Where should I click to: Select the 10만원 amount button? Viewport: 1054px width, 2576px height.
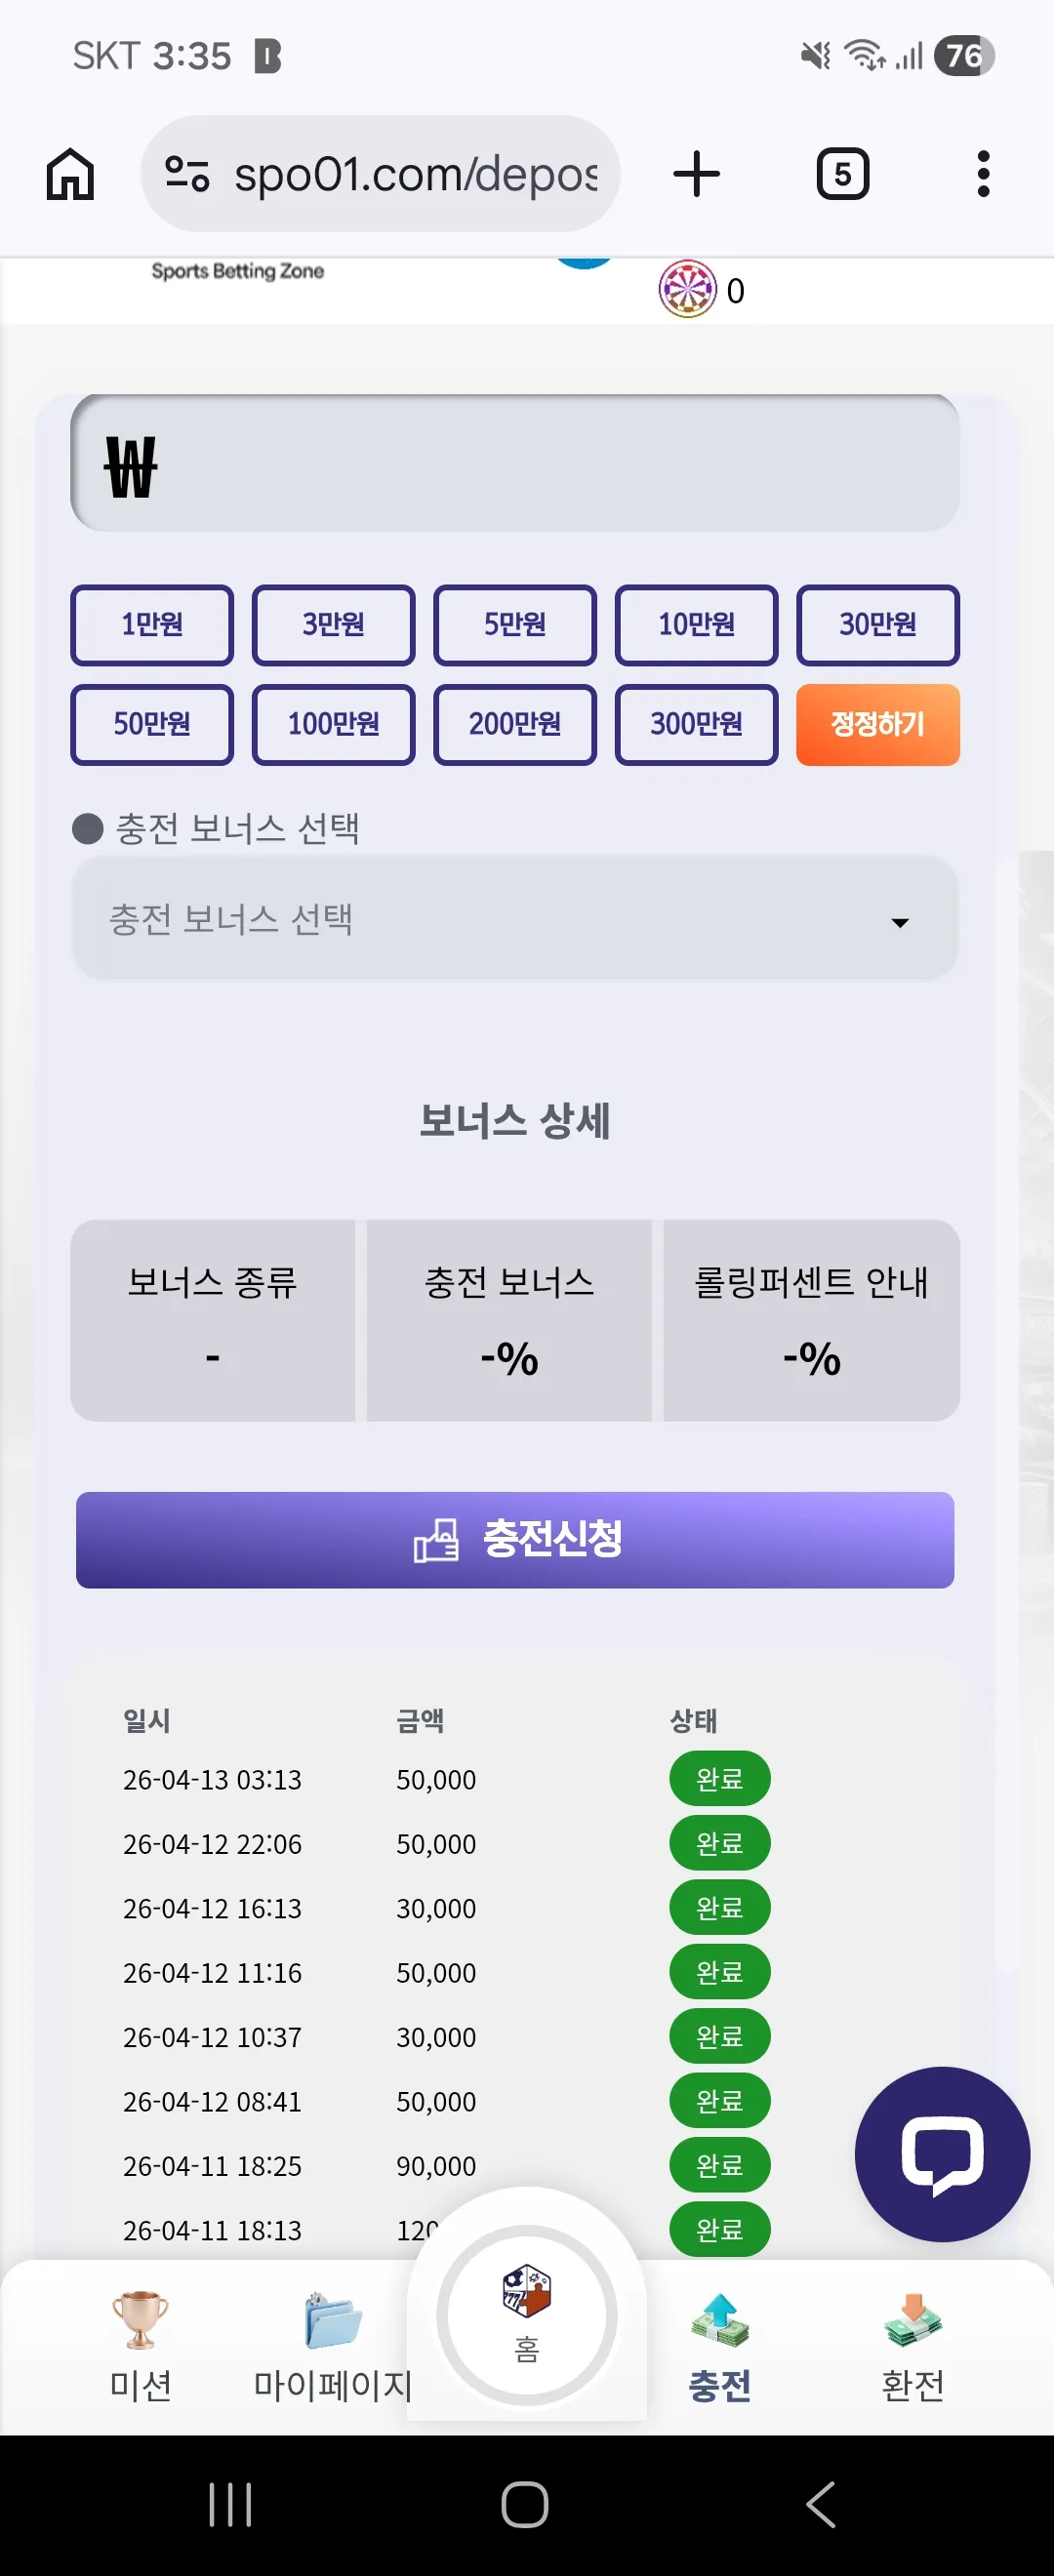pos(697,625)
